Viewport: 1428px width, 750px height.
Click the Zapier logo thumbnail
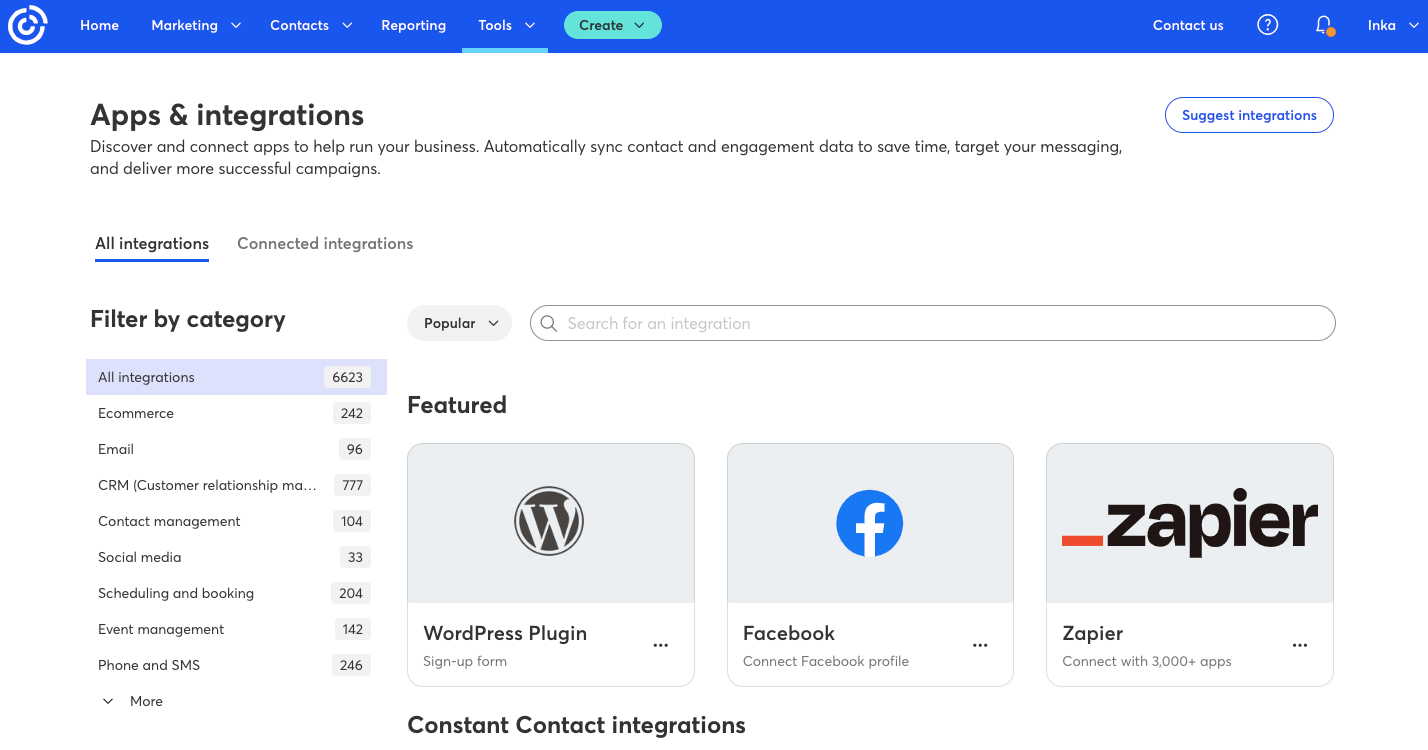coord(1190,522)
